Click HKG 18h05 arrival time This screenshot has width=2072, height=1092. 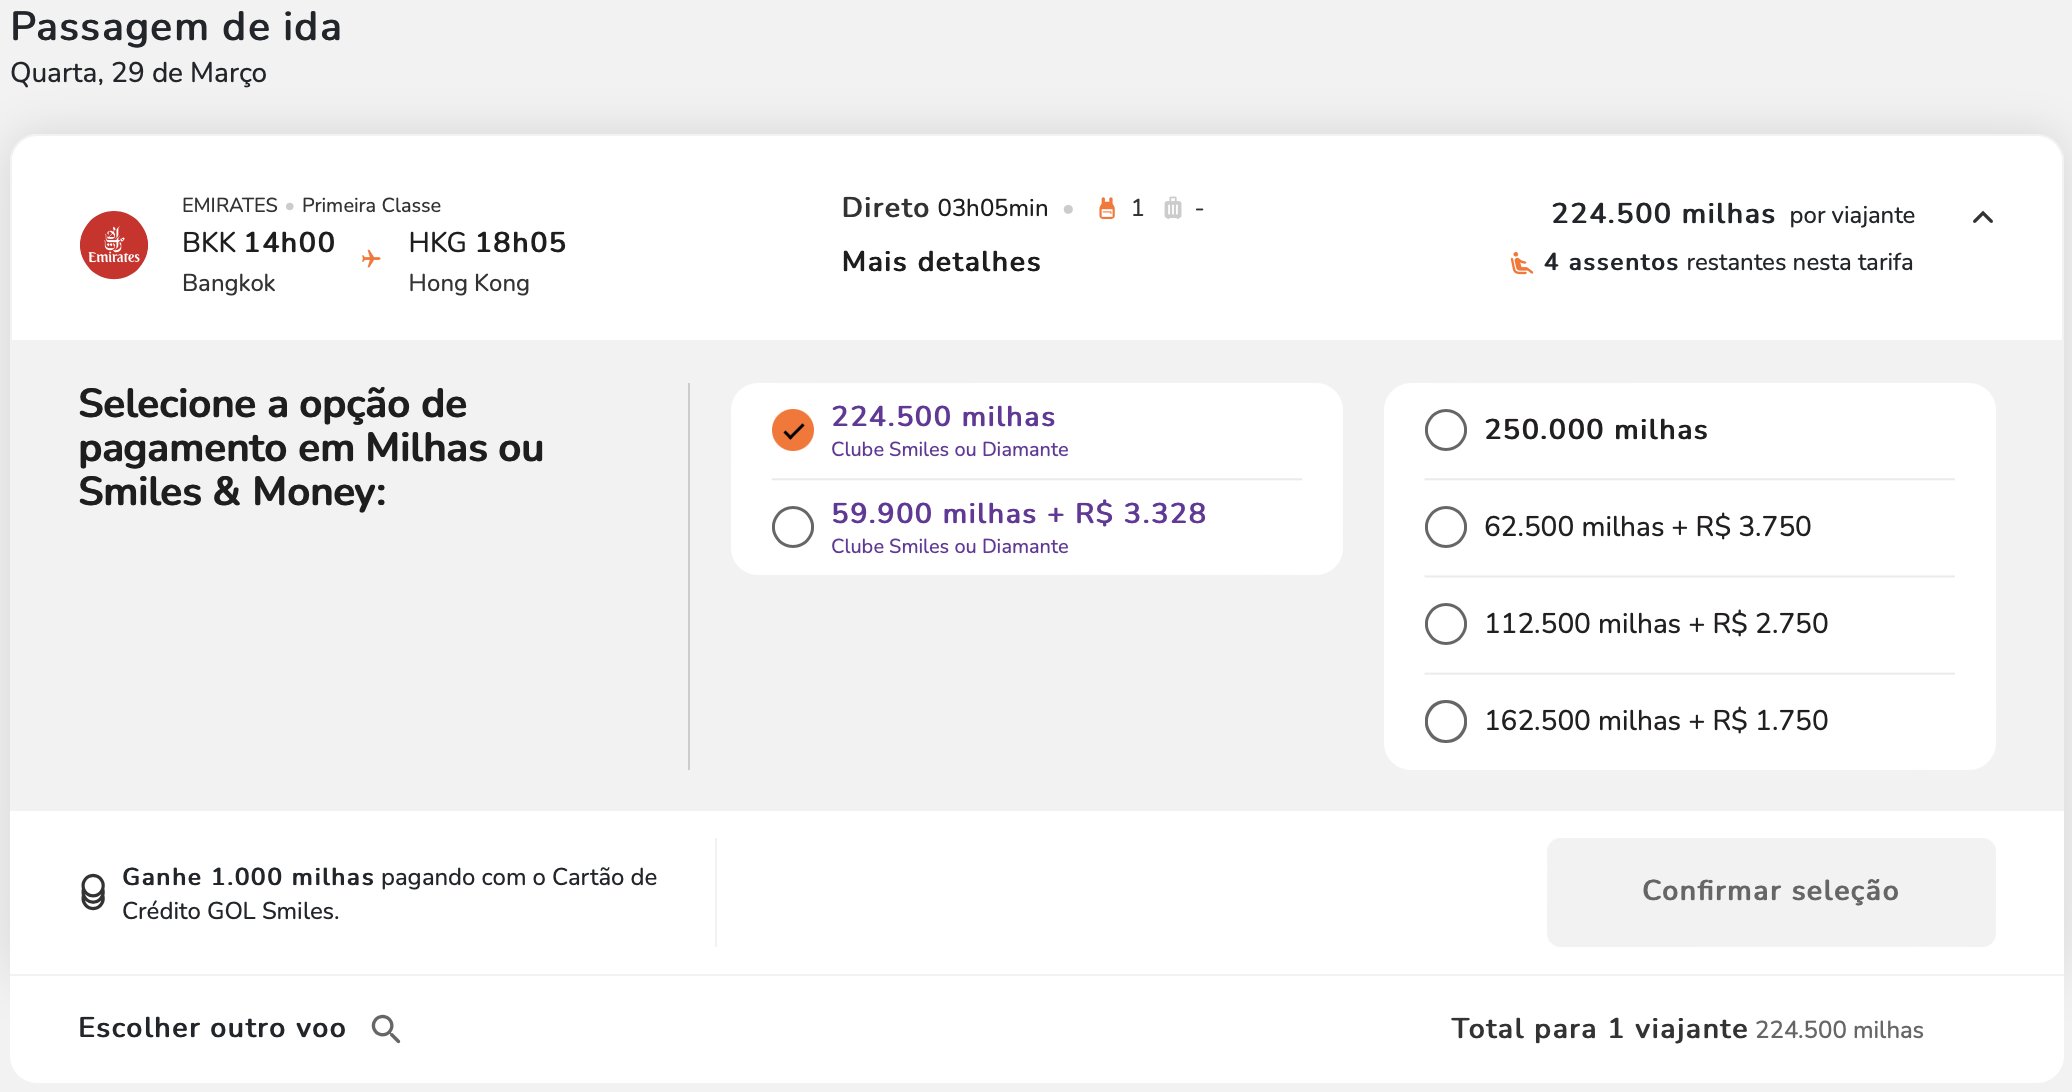click(487, 242)
